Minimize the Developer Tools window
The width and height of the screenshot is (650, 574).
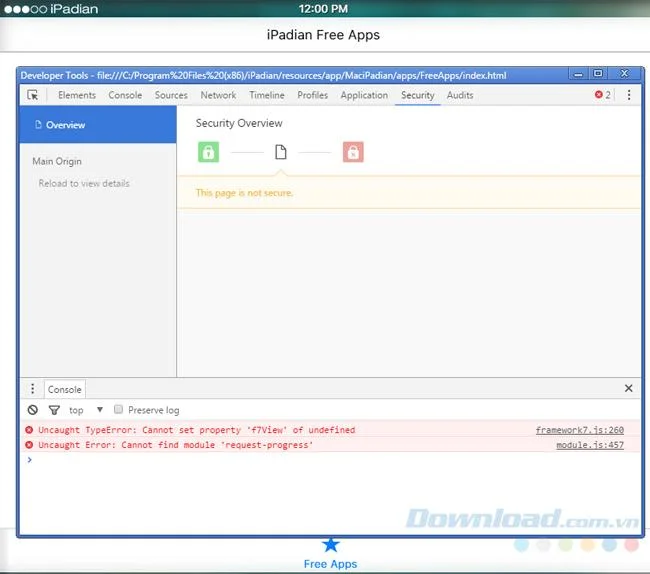(578, 75)
